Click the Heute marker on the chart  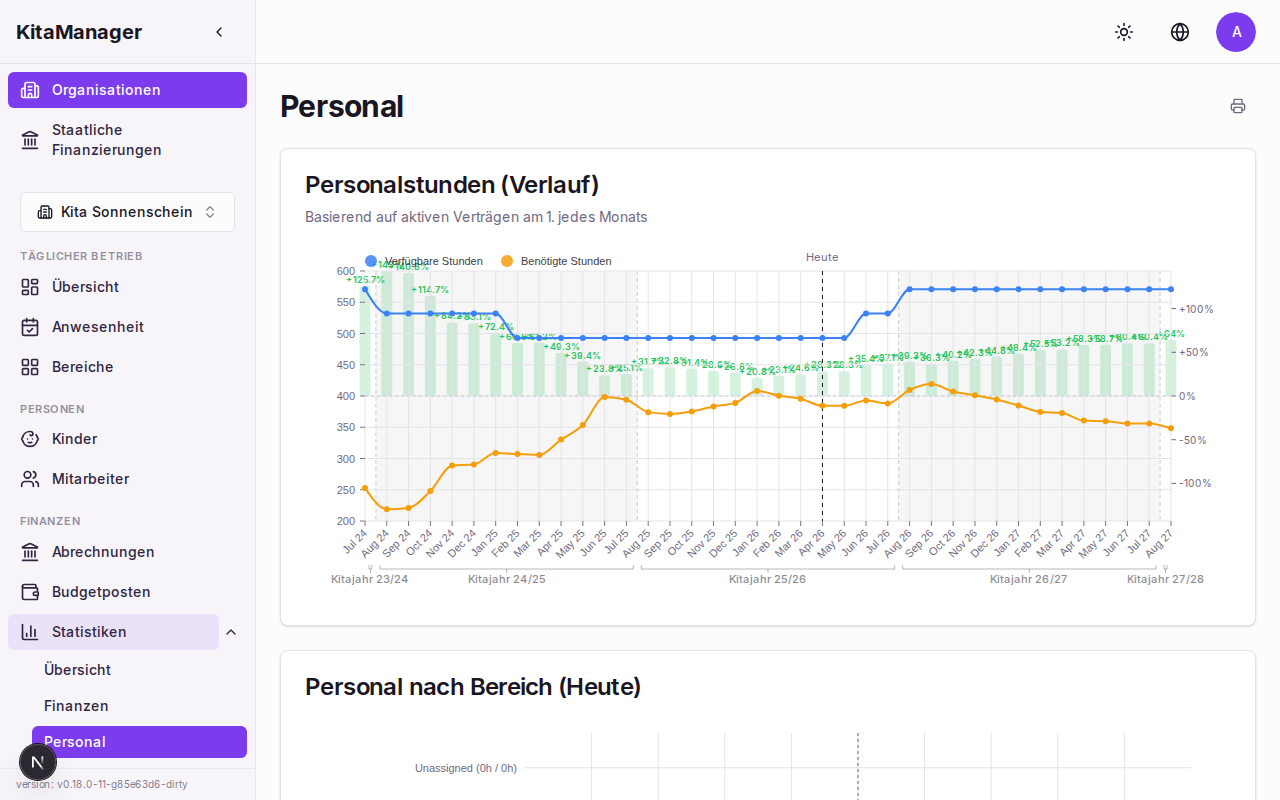(x=821, y=257)
